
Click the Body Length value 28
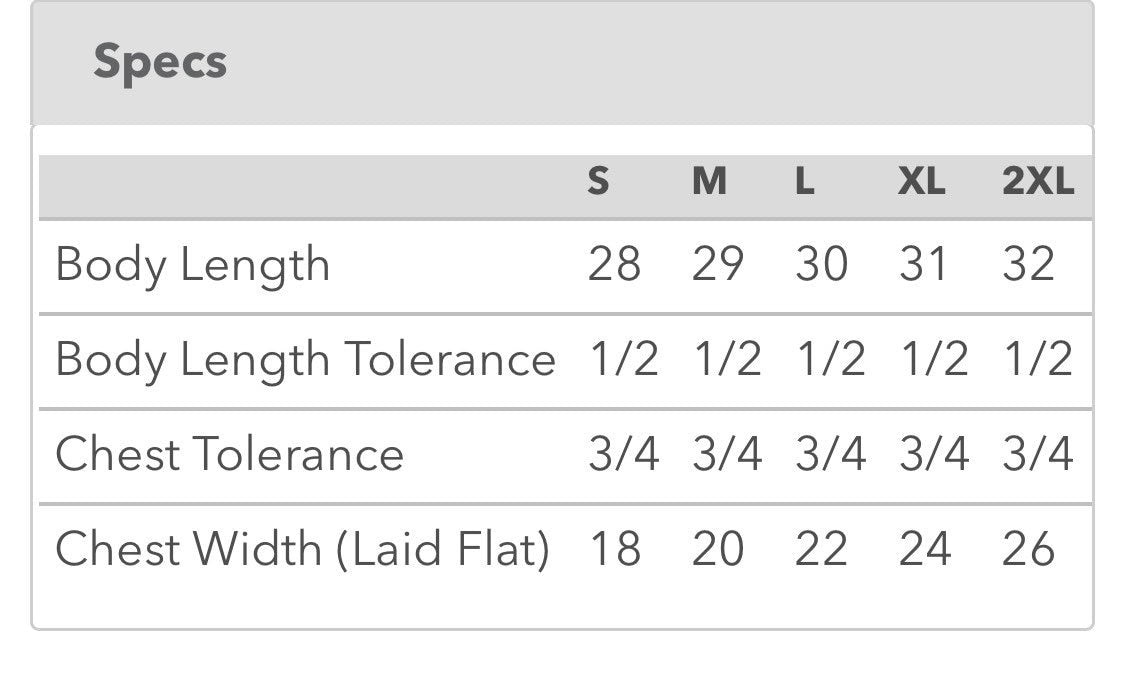[x=613, y=265]
